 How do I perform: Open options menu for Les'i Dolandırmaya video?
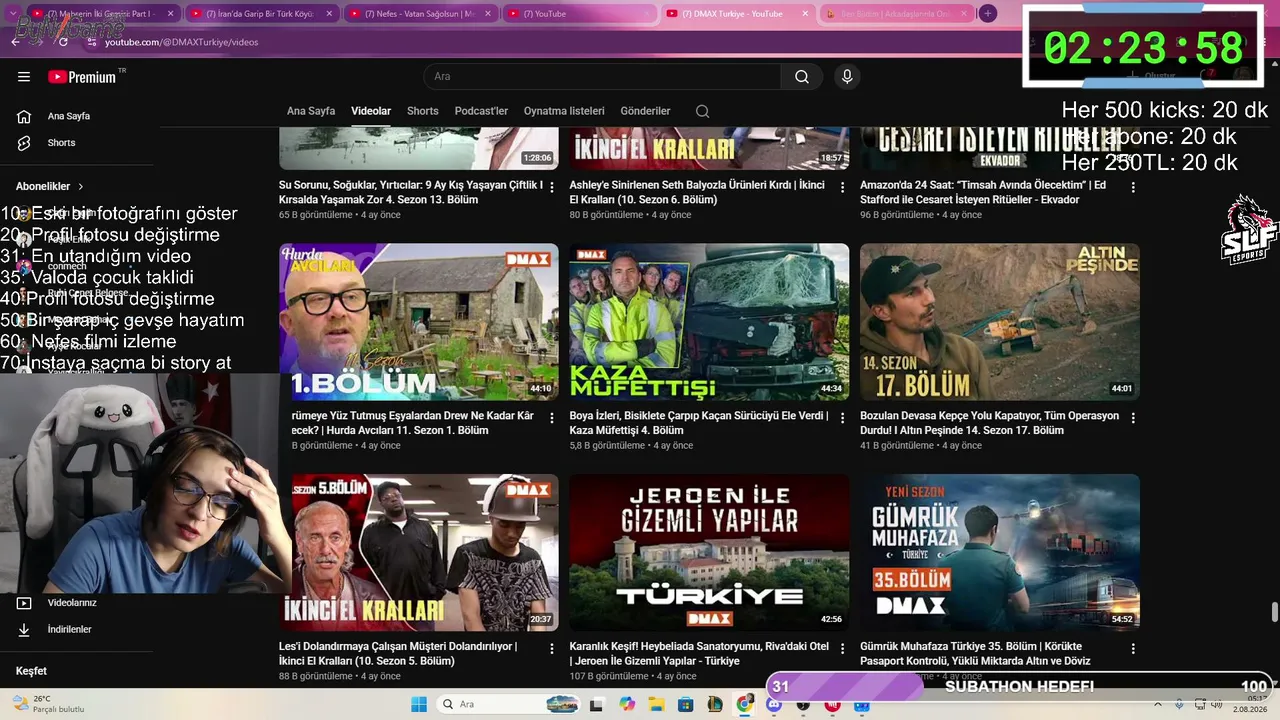552,649
